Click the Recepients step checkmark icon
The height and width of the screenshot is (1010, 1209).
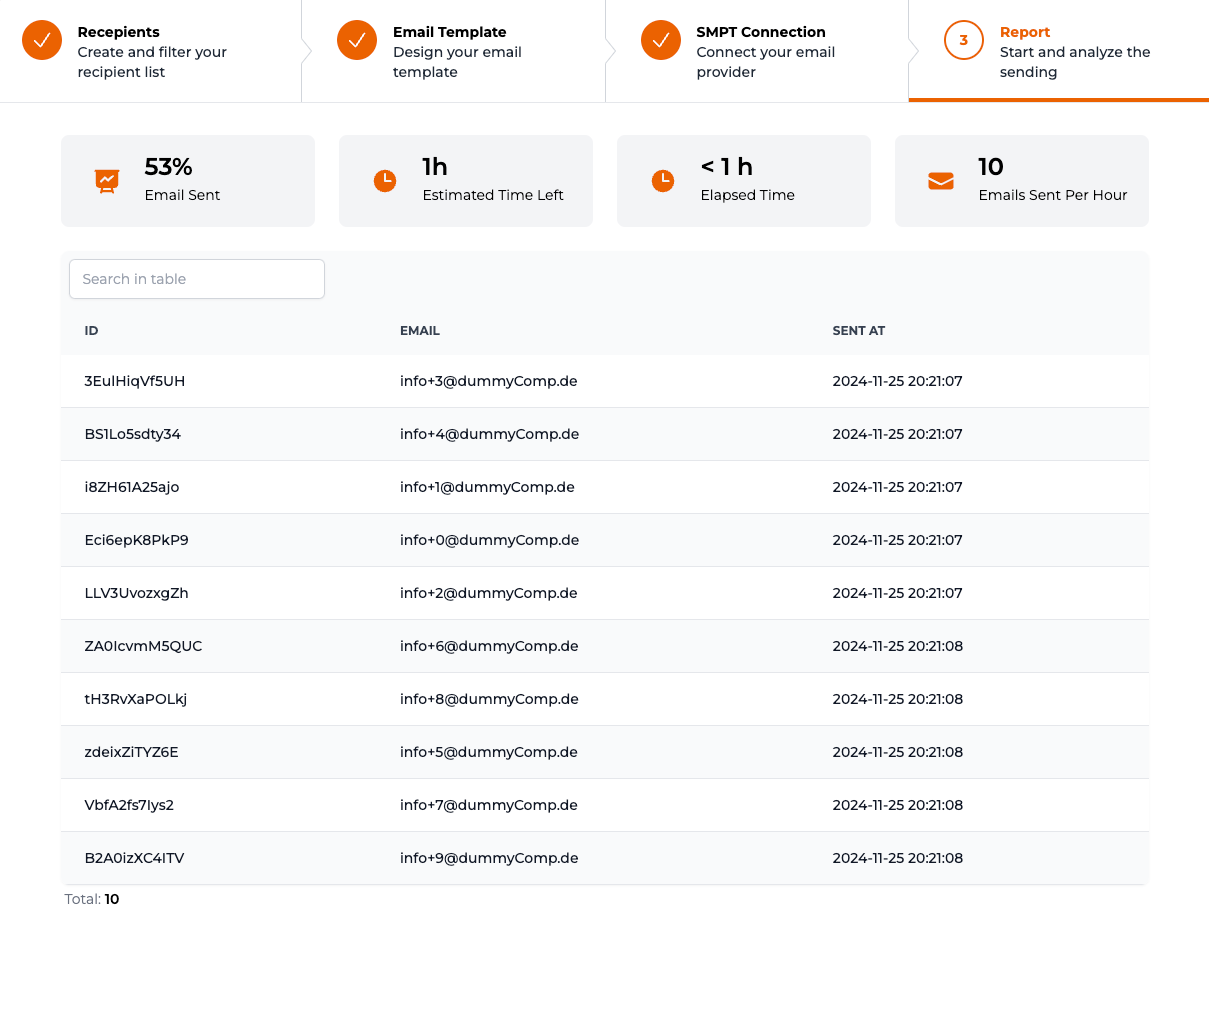(42, 40)
